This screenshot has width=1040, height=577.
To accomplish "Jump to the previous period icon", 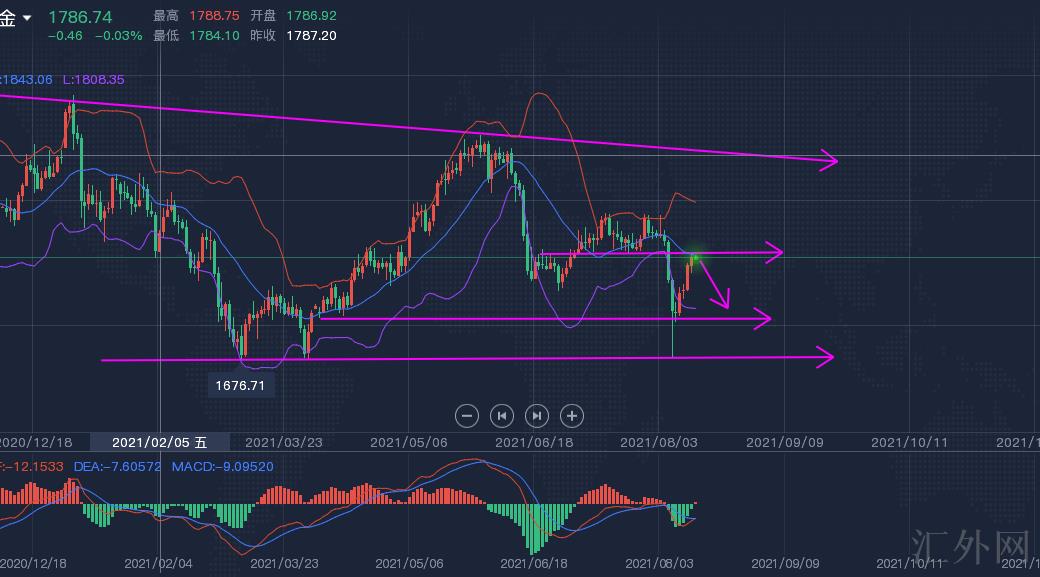I will click(x=502, y=415).
